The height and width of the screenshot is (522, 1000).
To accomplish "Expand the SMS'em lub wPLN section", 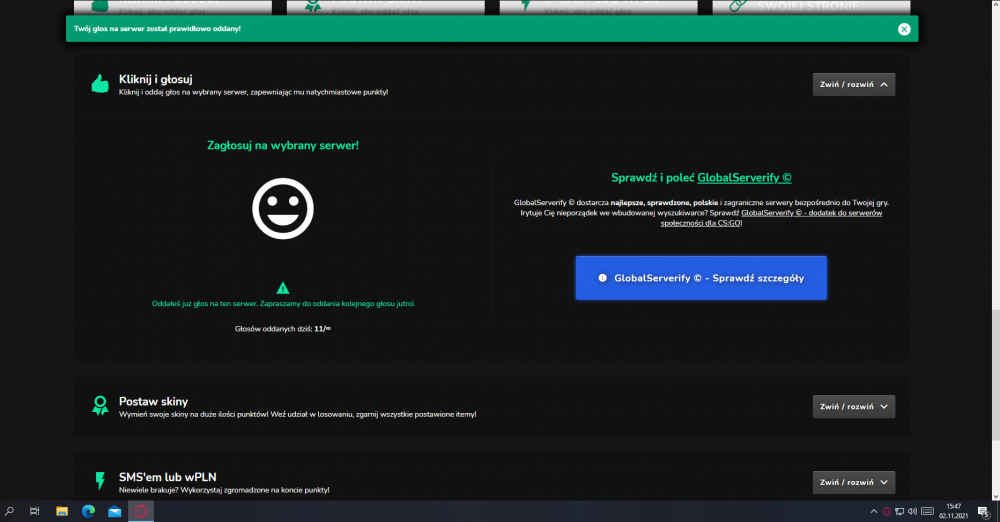I will point(853,482).
